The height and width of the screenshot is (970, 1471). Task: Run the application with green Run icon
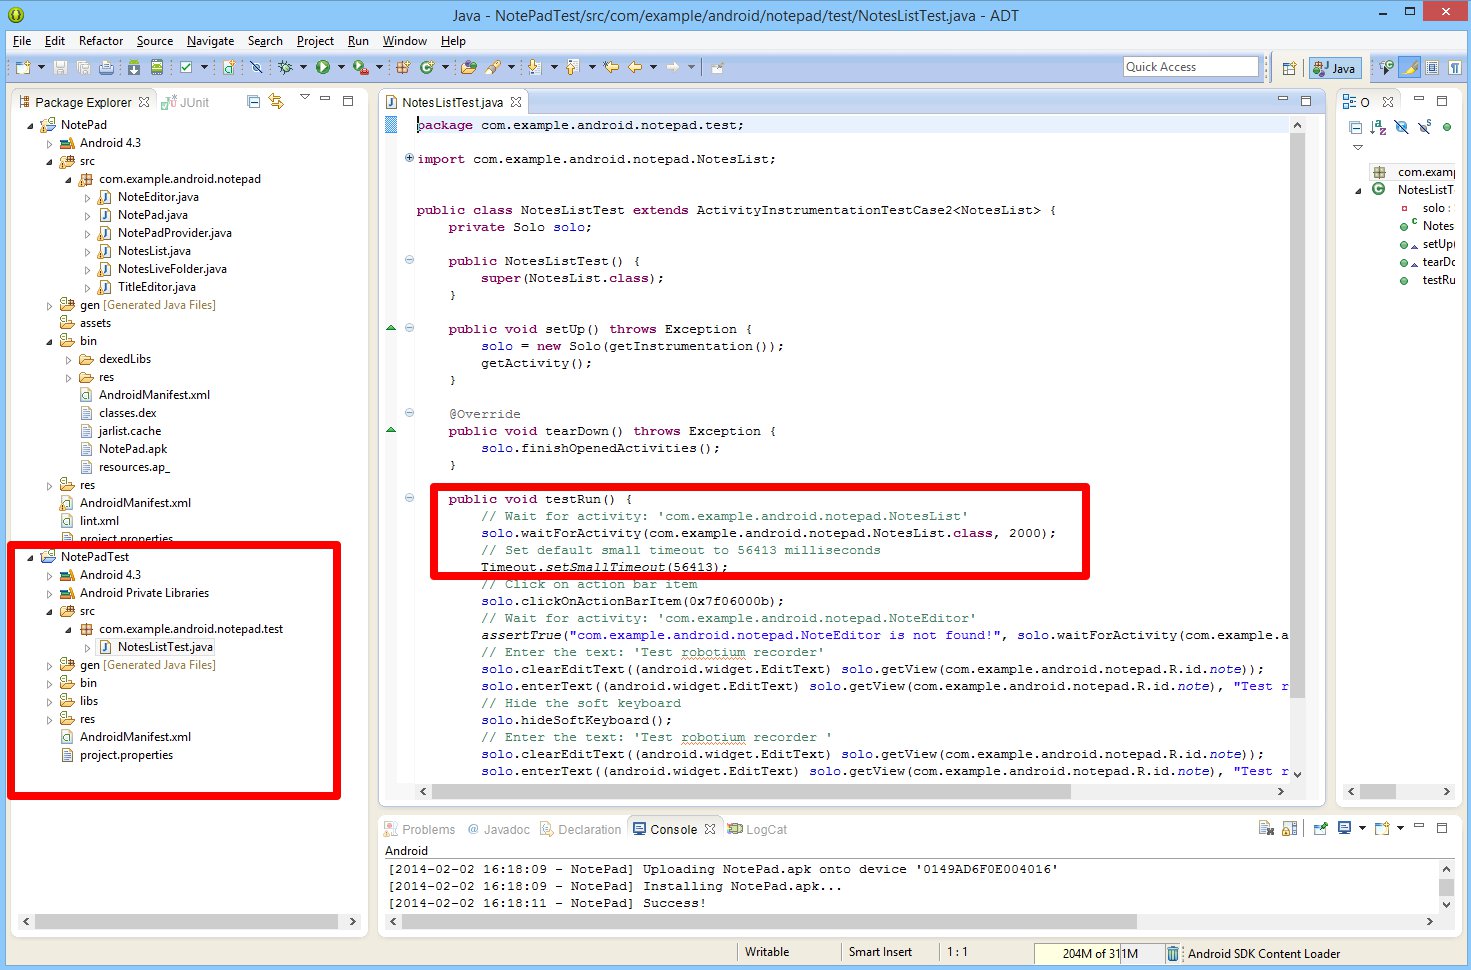(322, 67)
